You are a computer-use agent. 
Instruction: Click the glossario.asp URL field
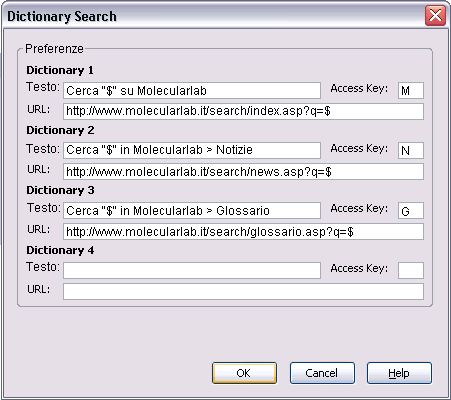243,231
